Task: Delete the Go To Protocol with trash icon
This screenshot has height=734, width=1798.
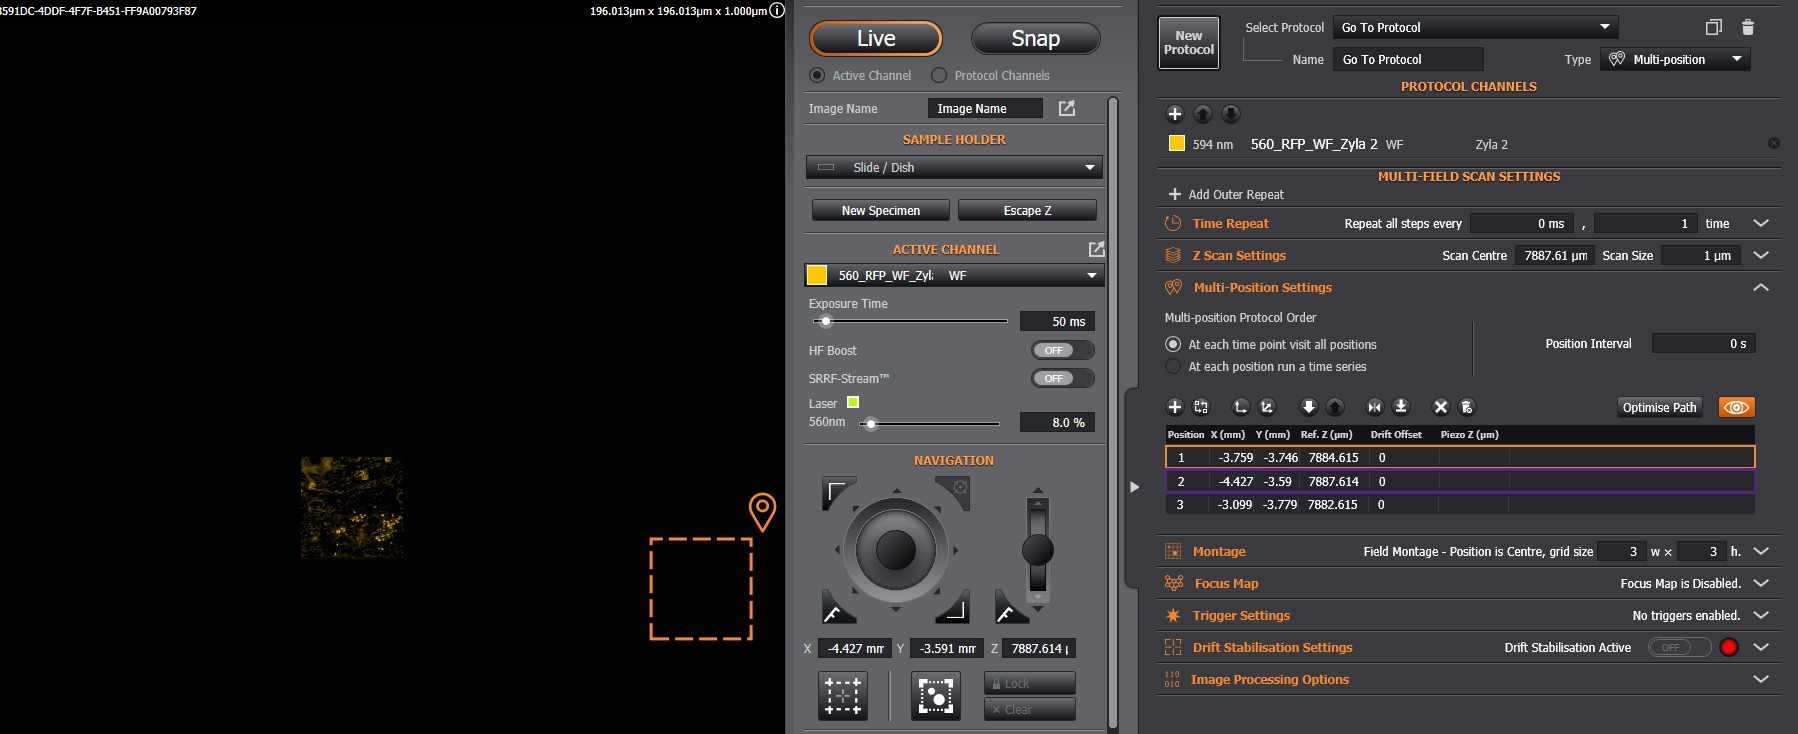Action: (x=1748, y=27)
